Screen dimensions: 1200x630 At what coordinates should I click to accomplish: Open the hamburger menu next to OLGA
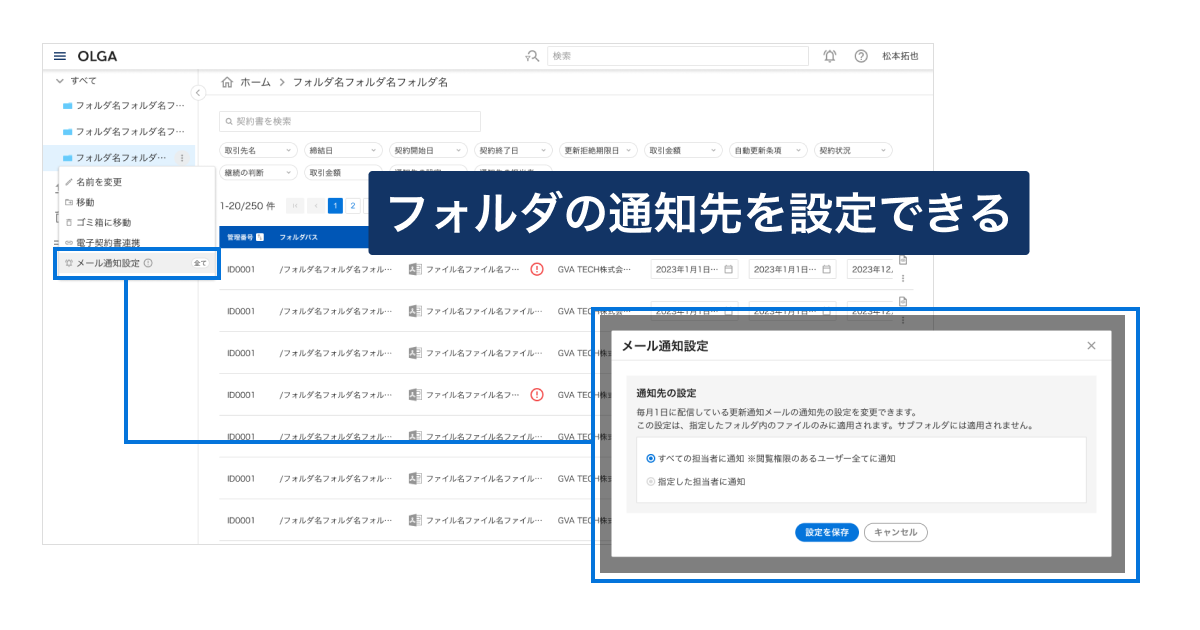60,56
